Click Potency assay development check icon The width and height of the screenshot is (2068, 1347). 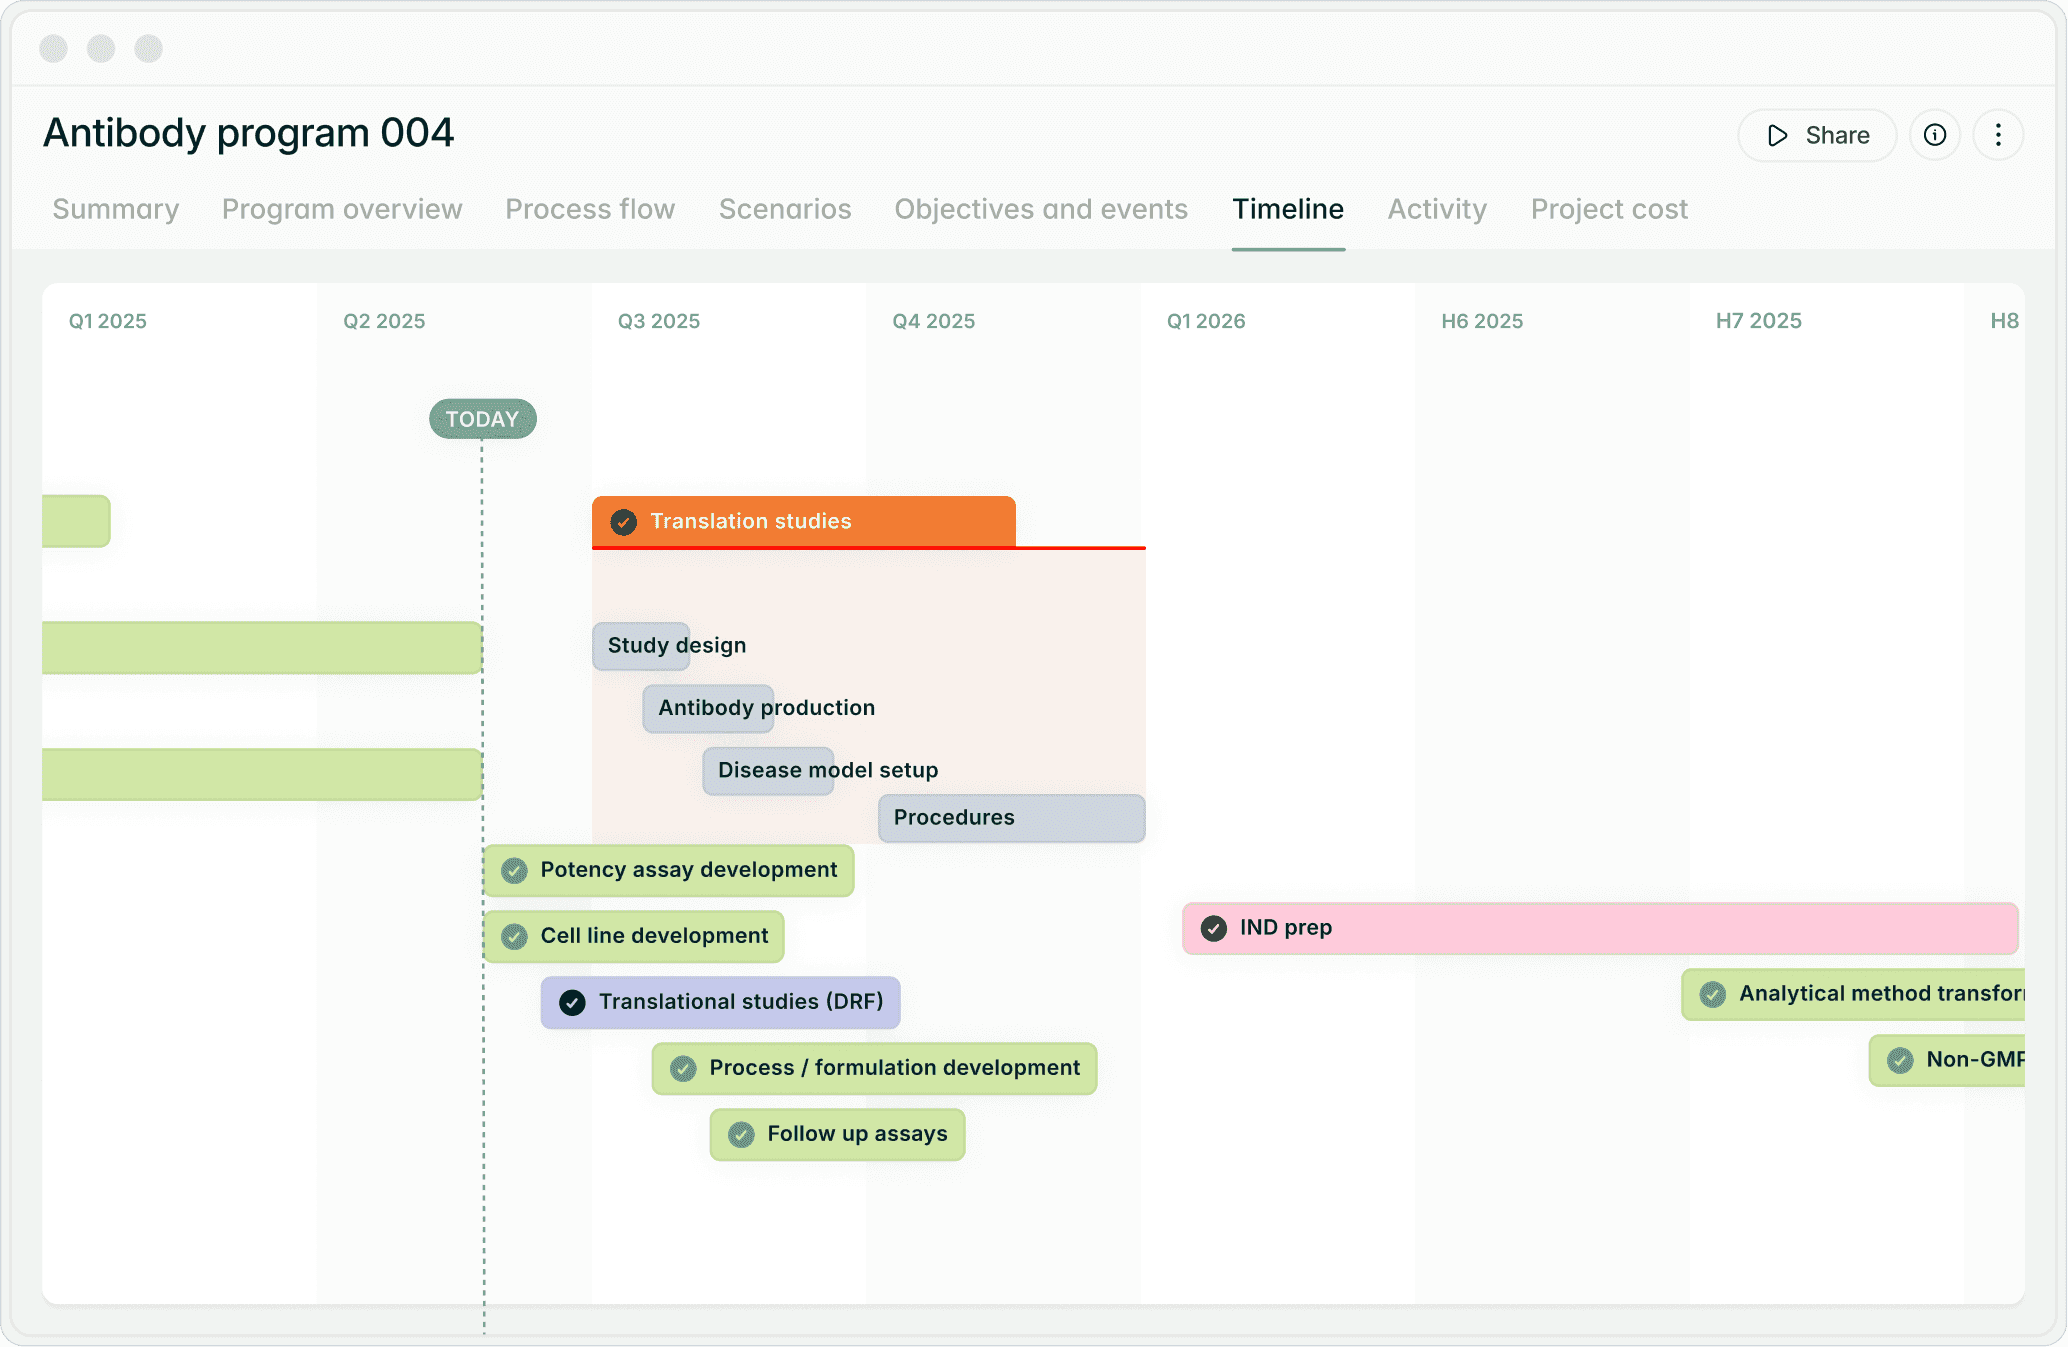tap(514, 870)
